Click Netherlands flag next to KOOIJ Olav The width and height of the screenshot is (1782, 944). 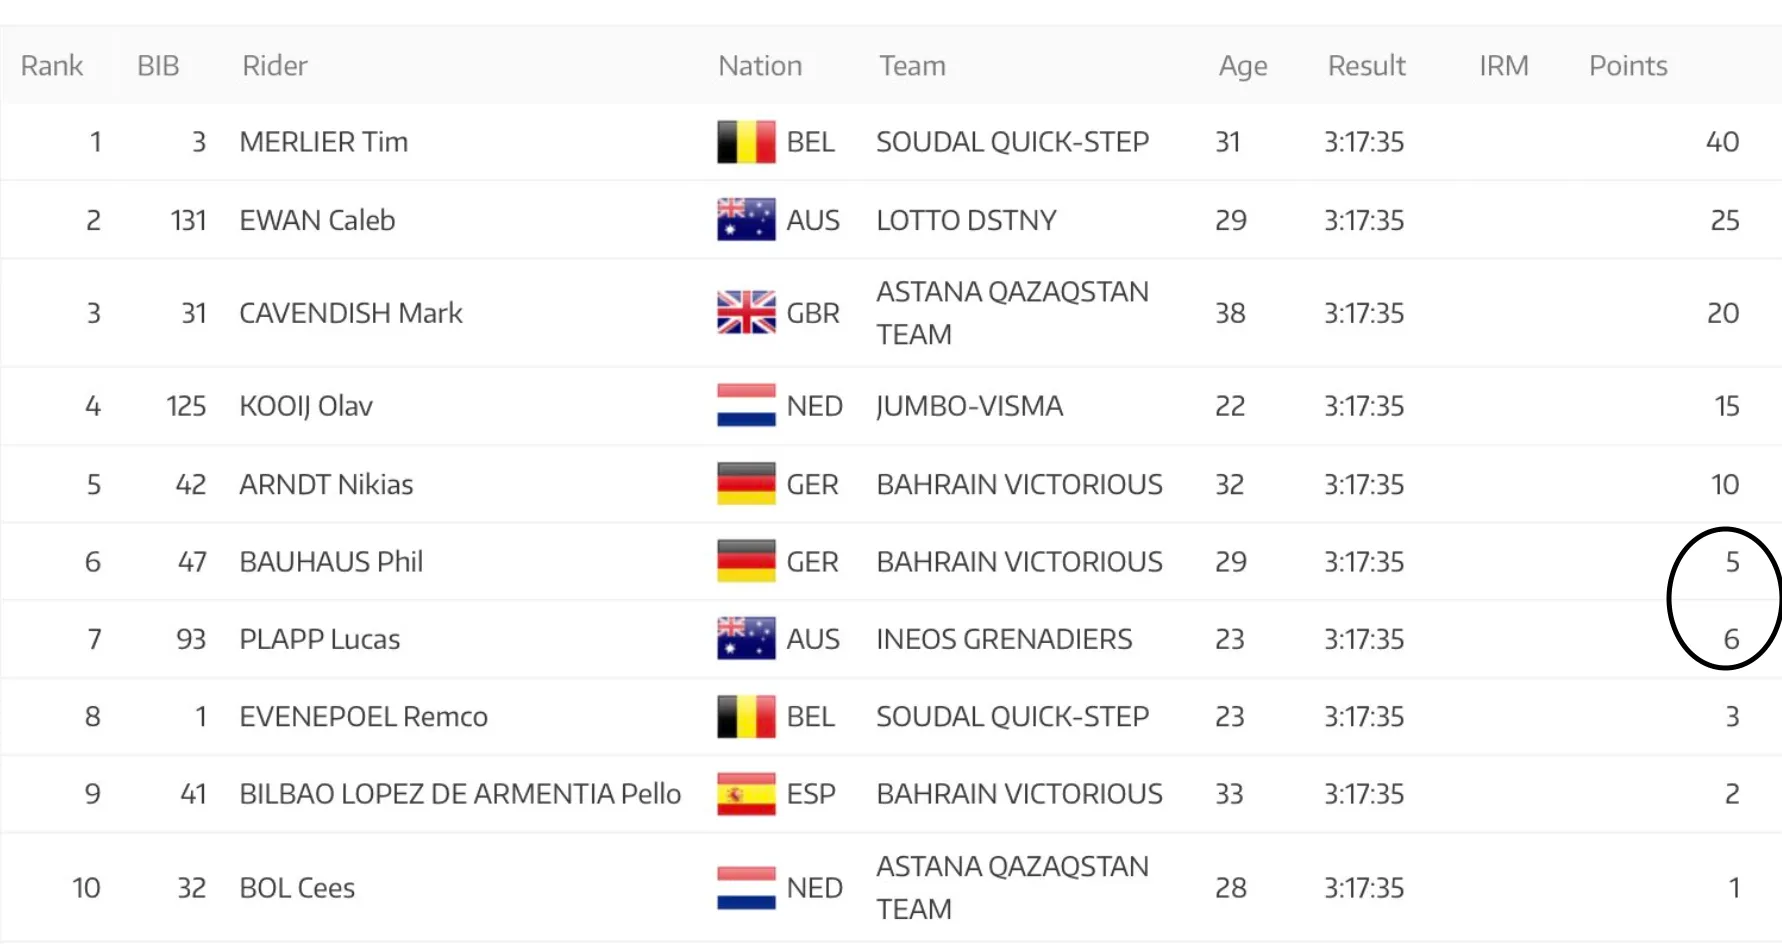pyautogui.click(x=746, y=406)
